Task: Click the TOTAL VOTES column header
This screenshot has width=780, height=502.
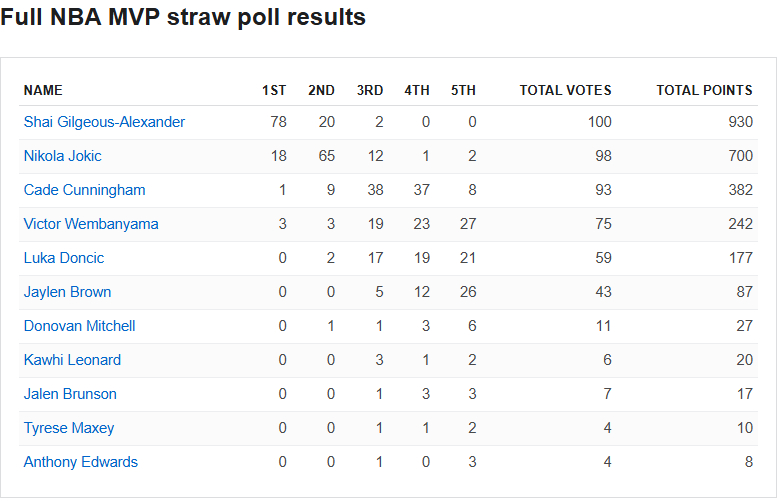Action: (565, 90)
